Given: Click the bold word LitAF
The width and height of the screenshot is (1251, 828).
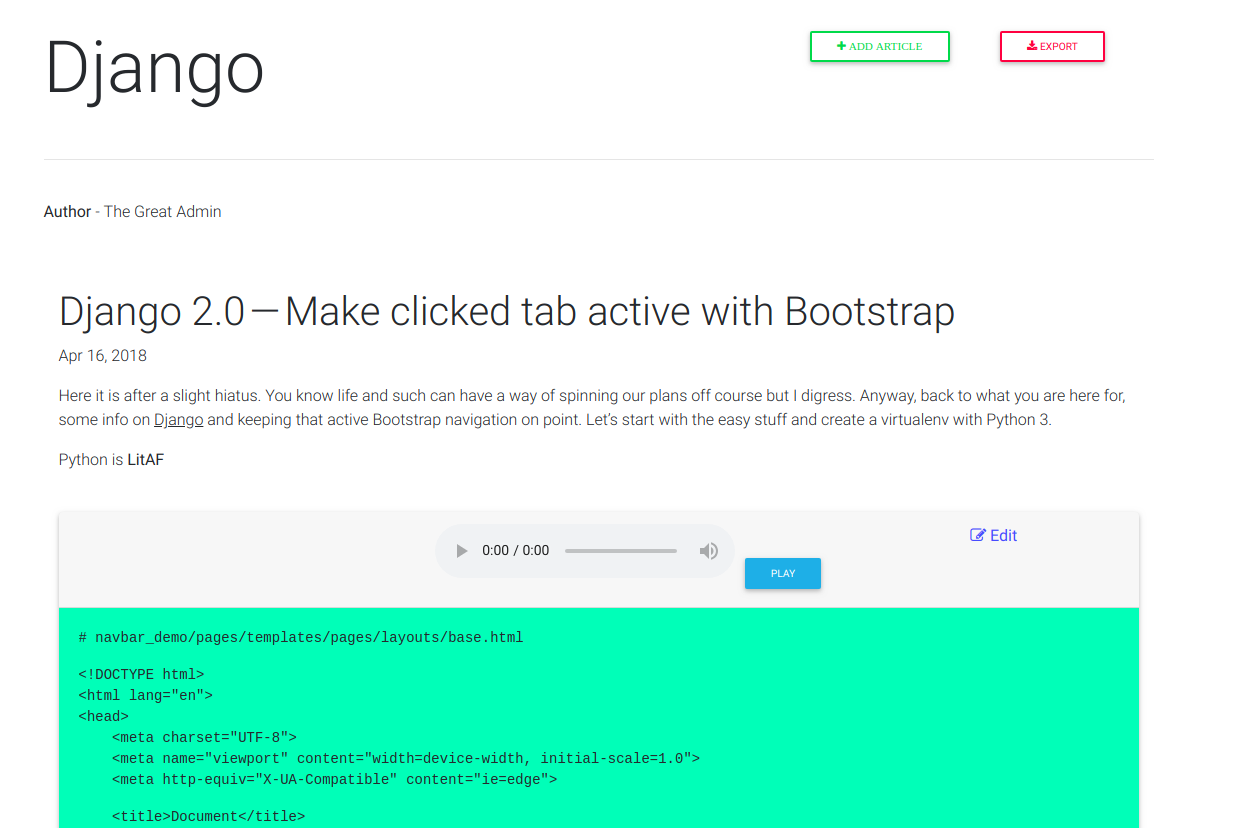Looking at the screenshot, I should pos(146,460).
